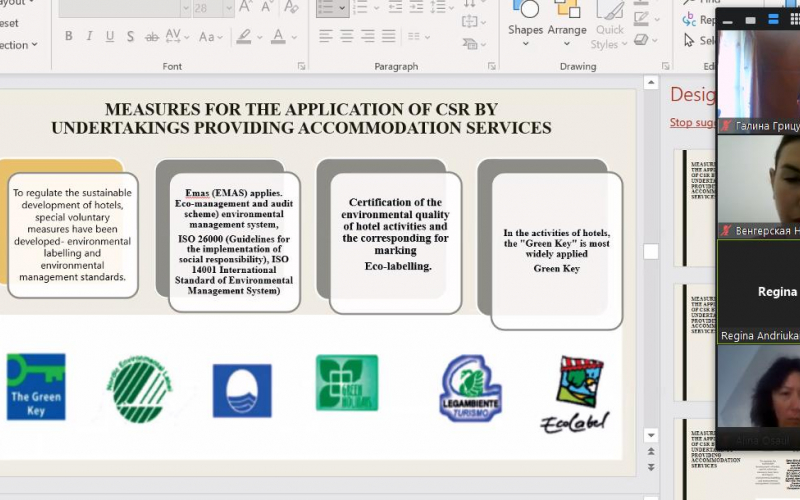Open Add or Remove Columns dropdown
Image resolution: width=800 pixels, height=500 pixels.
click(x=418, y=37)
